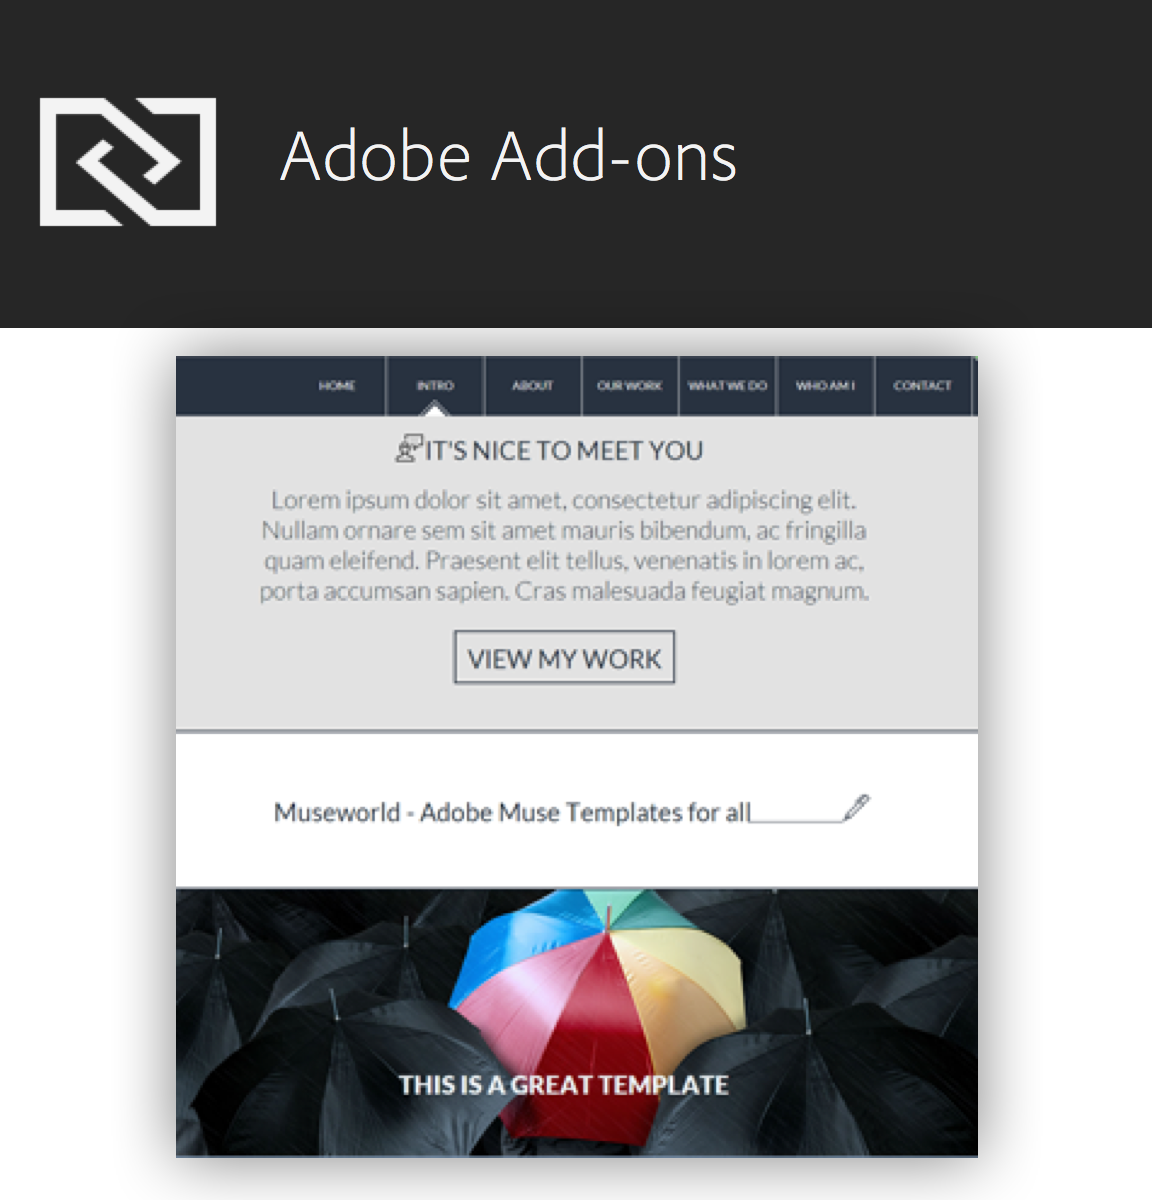Click the VIEW MY WORK button
The width and height of the screenshot is (1152, 1200).
pyautogui.click(x=564, y=658)
